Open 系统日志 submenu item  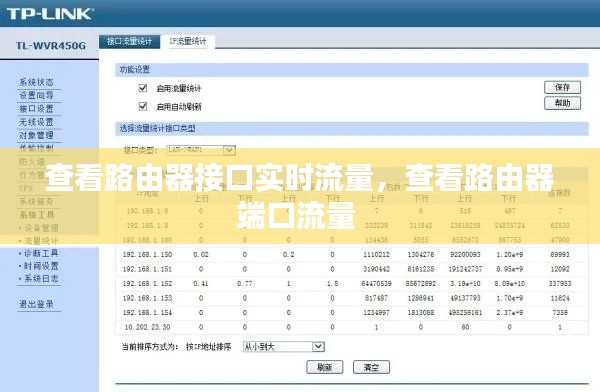click(38, 278)
